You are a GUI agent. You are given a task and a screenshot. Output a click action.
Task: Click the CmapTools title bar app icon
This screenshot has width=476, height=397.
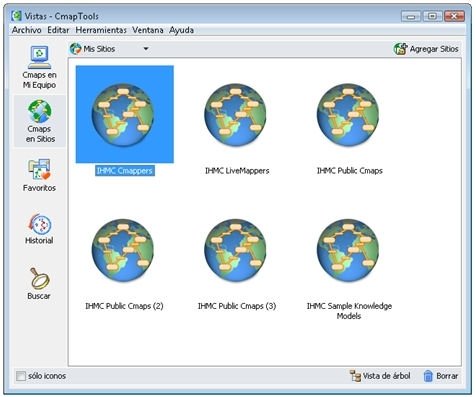(x=16, y=16)
